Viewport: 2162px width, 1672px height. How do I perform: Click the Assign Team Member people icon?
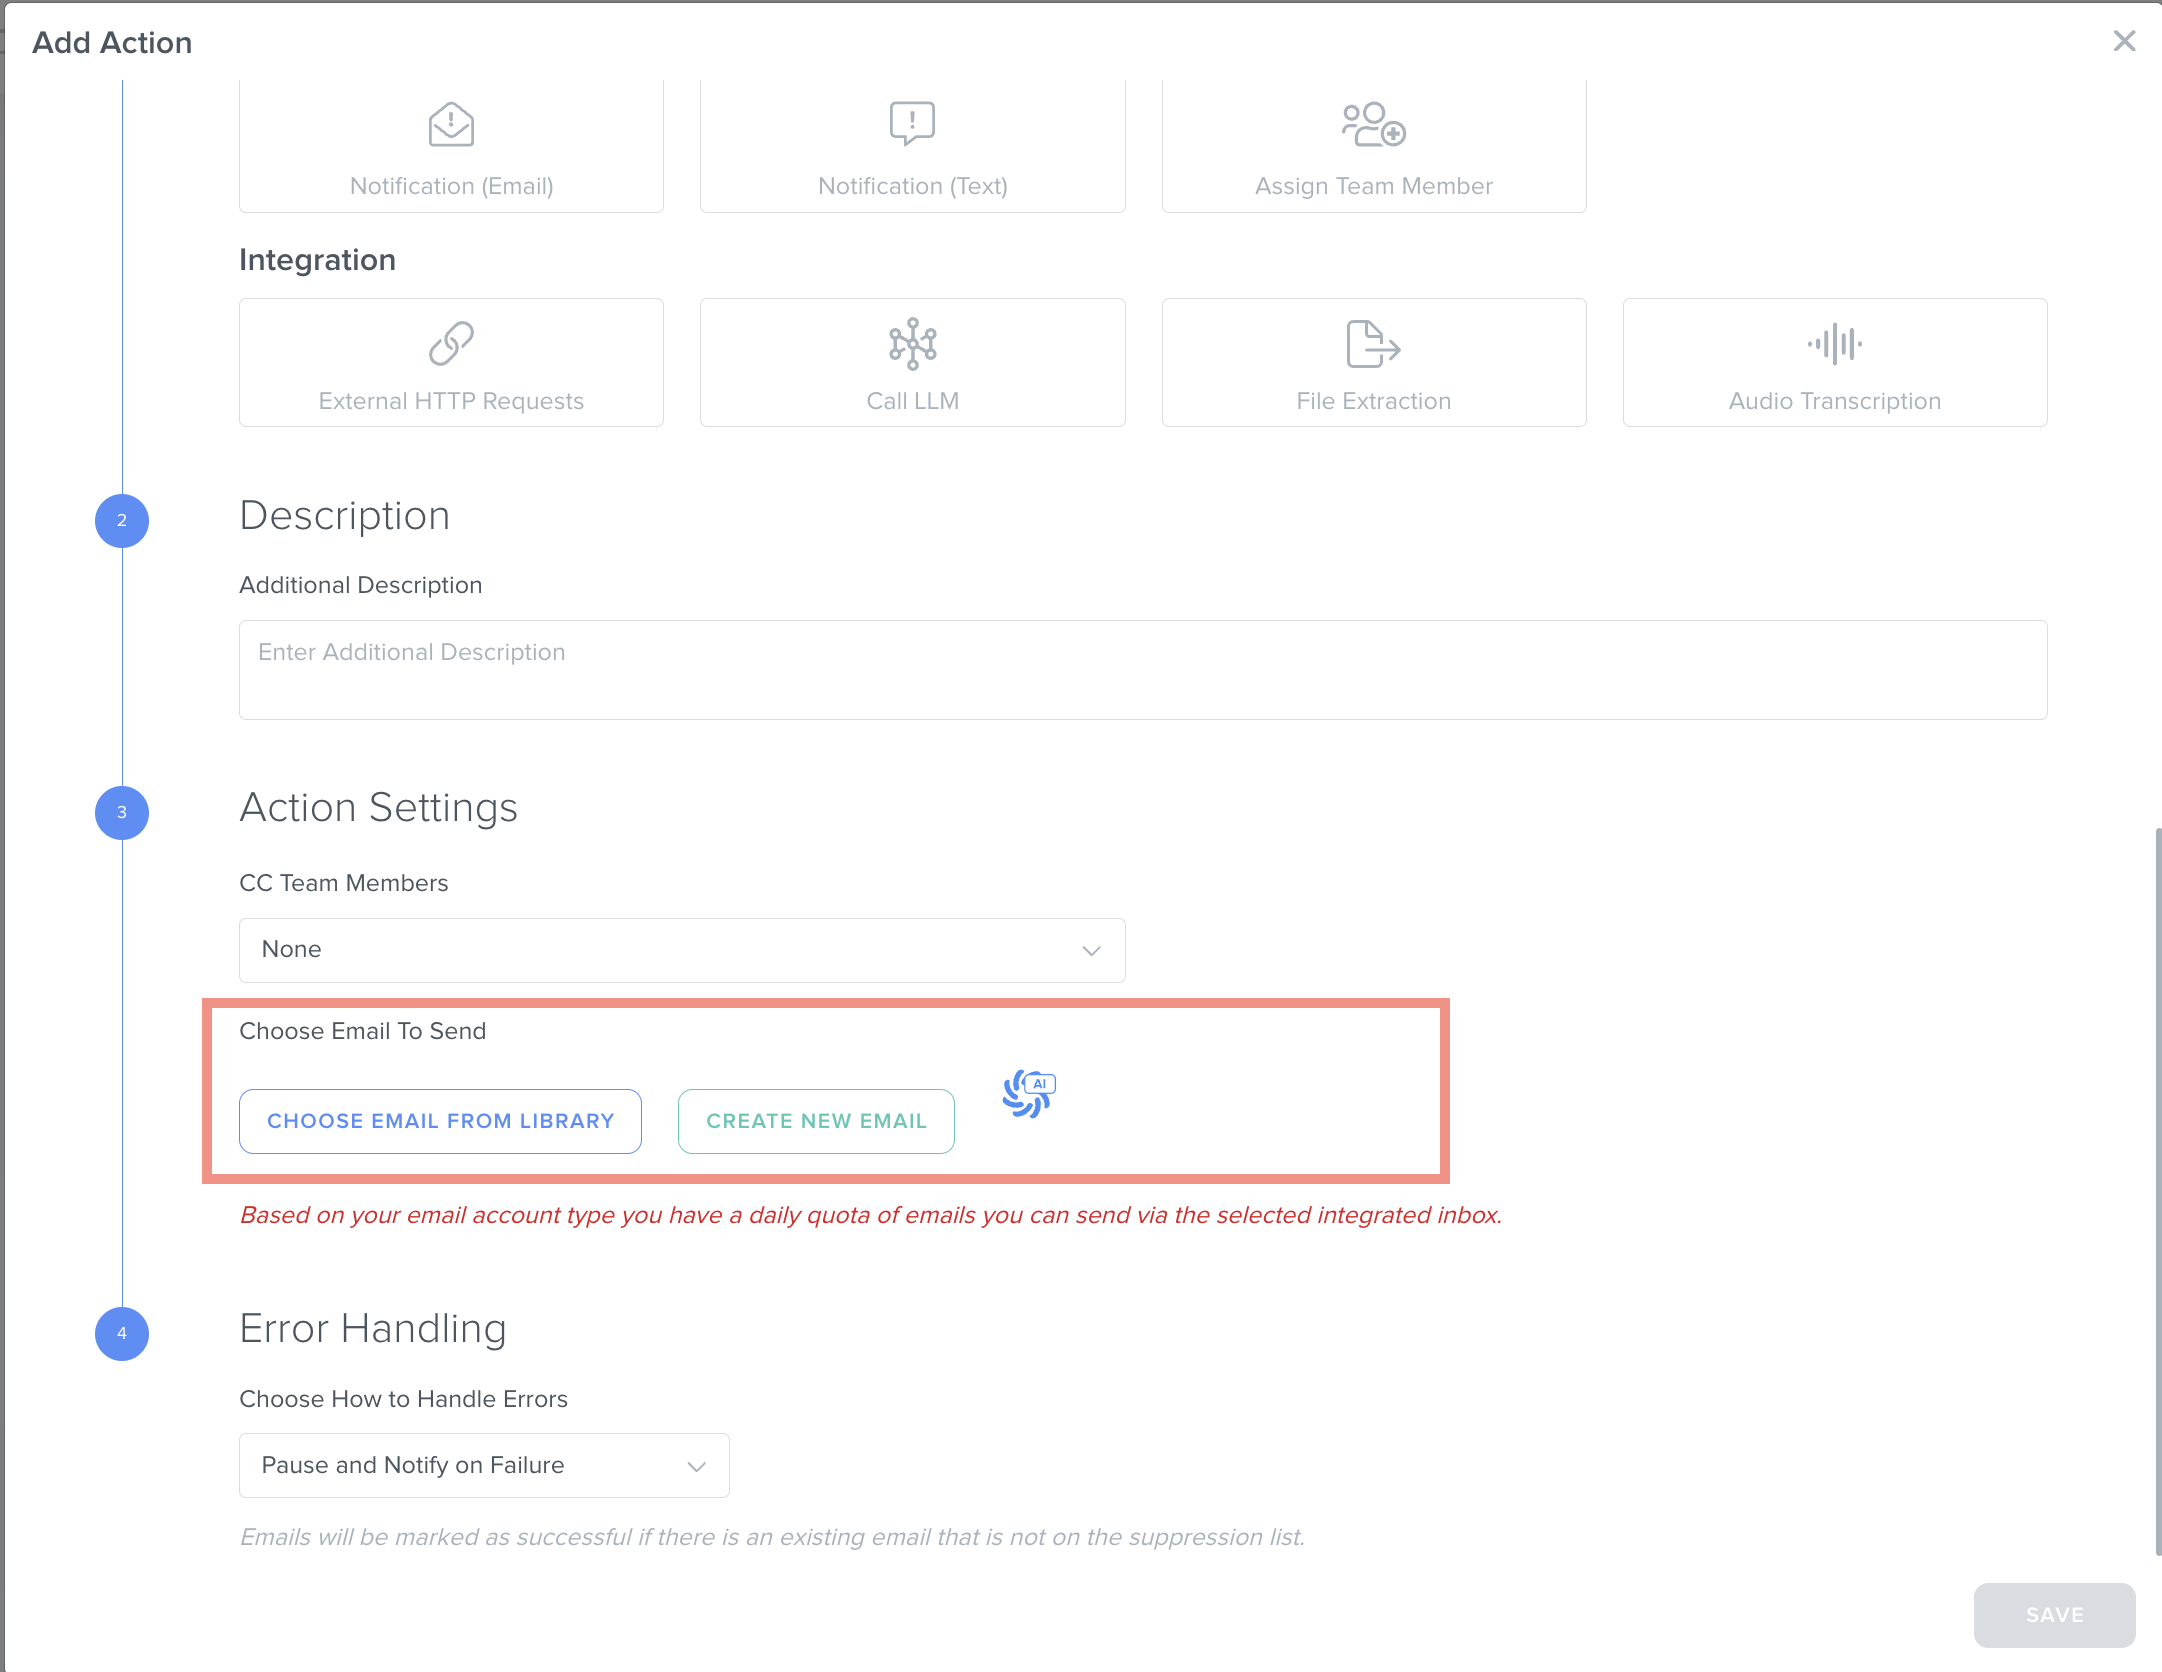(x=1373, y=125)
